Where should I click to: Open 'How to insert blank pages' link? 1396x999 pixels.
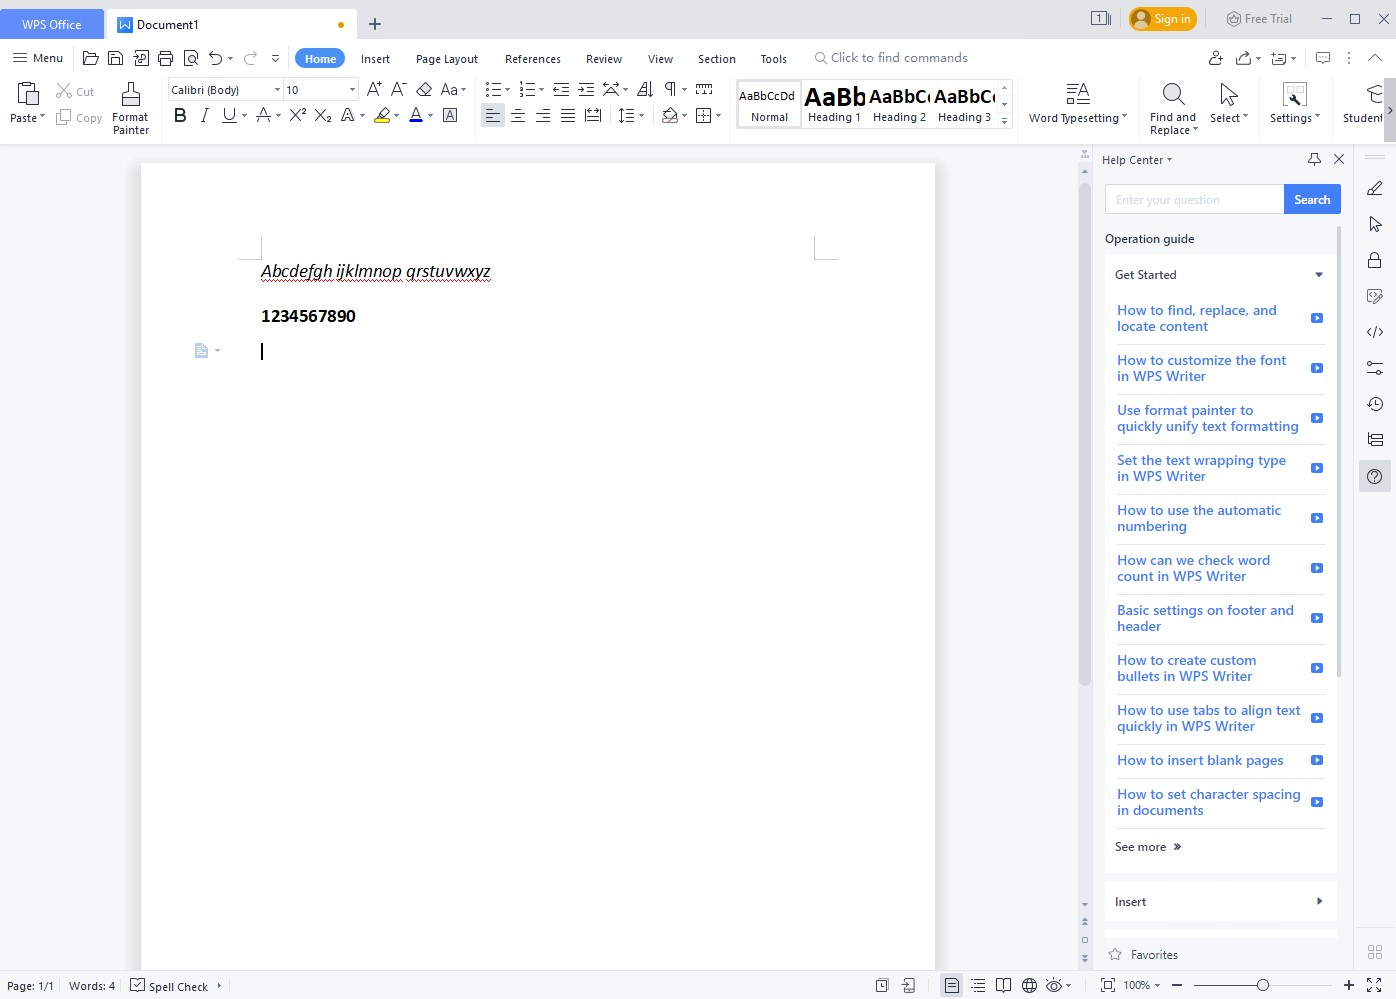tap(1200, 761)
